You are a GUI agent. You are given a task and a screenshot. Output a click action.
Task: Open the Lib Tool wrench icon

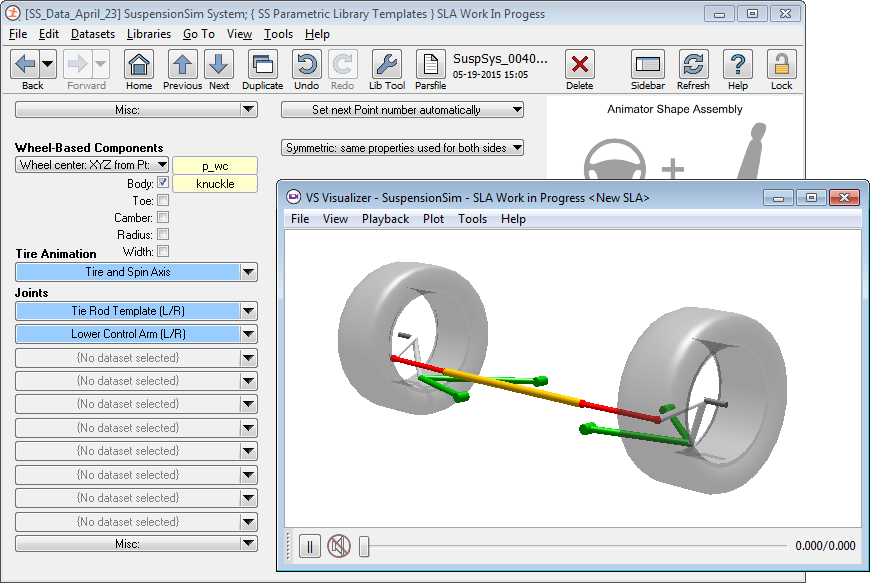point(387,65)
